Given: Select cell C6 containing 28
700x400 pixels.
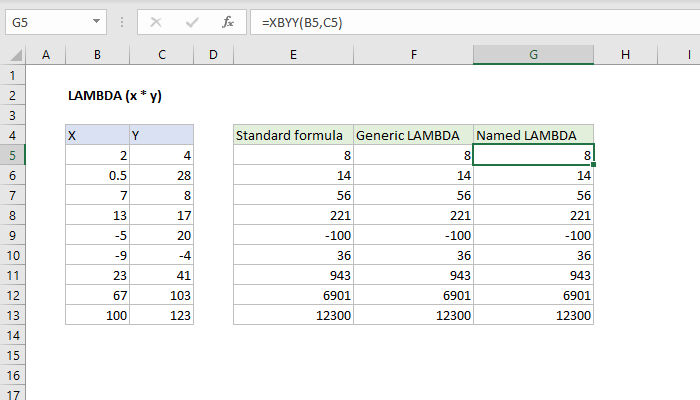Looking at the screenshot, I should [x=162, y=175].
